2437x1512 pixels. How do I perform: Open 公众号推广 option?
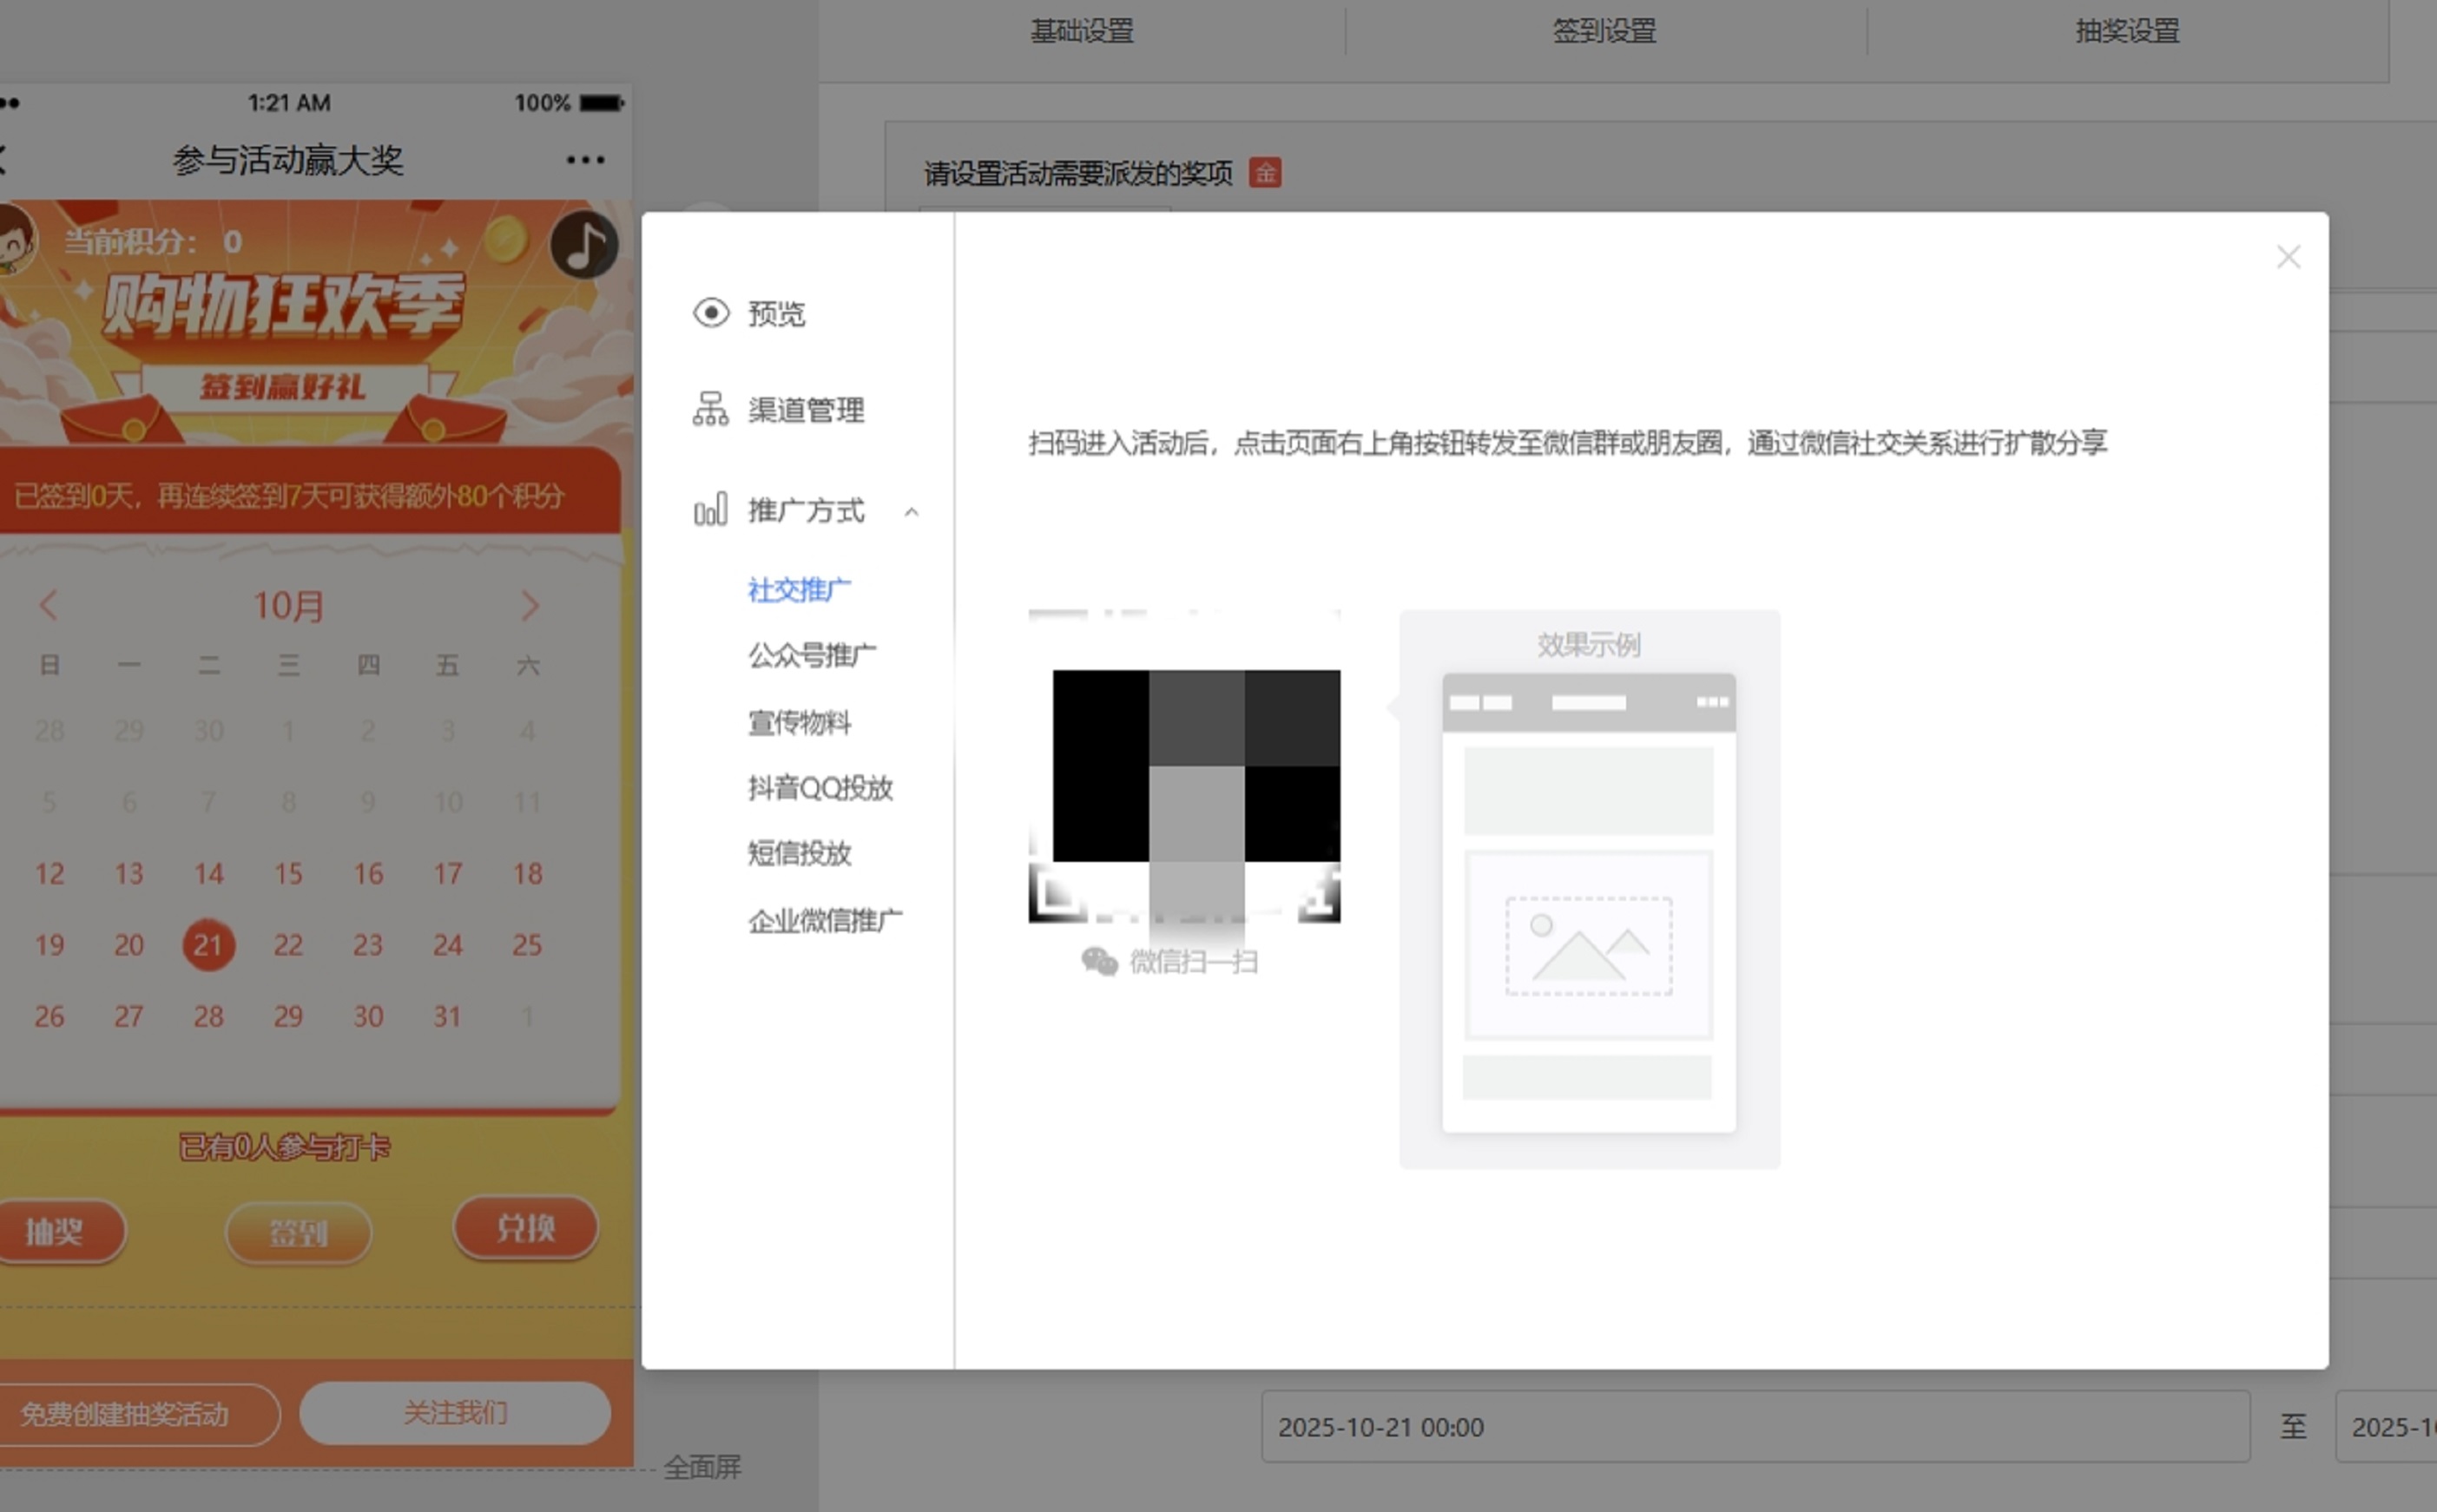click(812, 656)
